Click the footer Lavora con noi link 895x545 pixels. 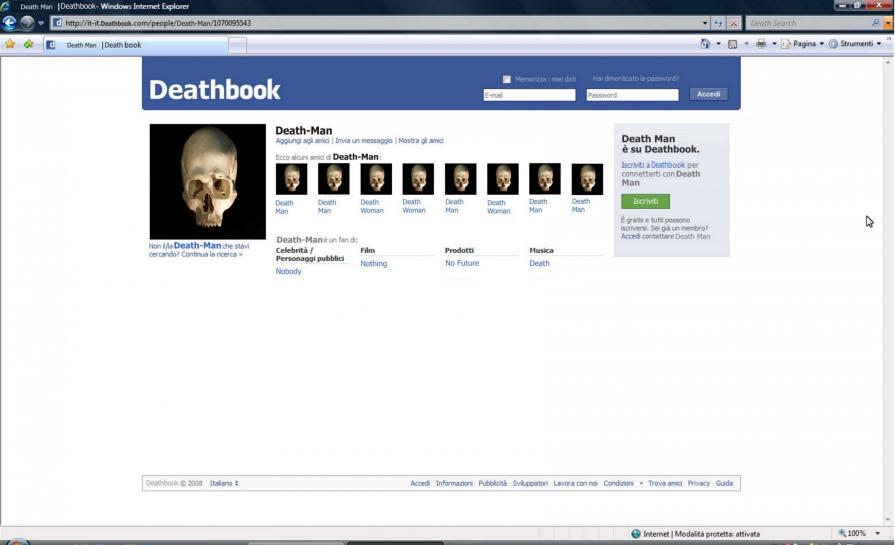coord(575,483)
